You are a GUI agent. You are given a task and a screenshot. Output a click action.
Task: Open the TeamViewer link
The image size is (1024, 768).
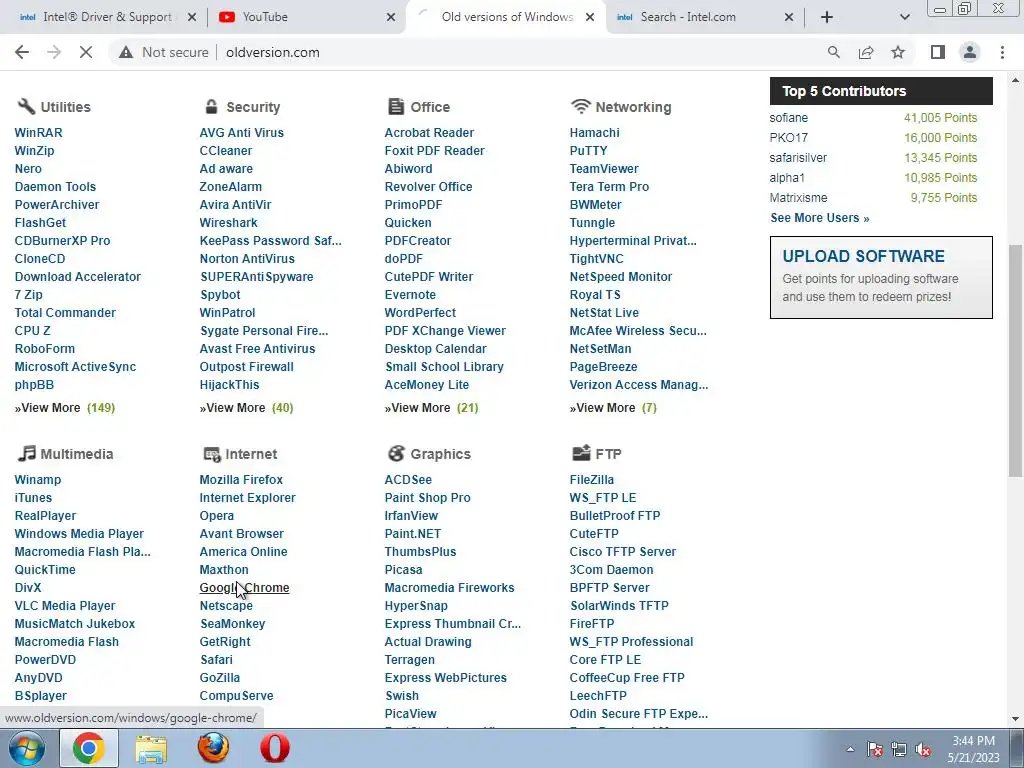coord(603,168)
